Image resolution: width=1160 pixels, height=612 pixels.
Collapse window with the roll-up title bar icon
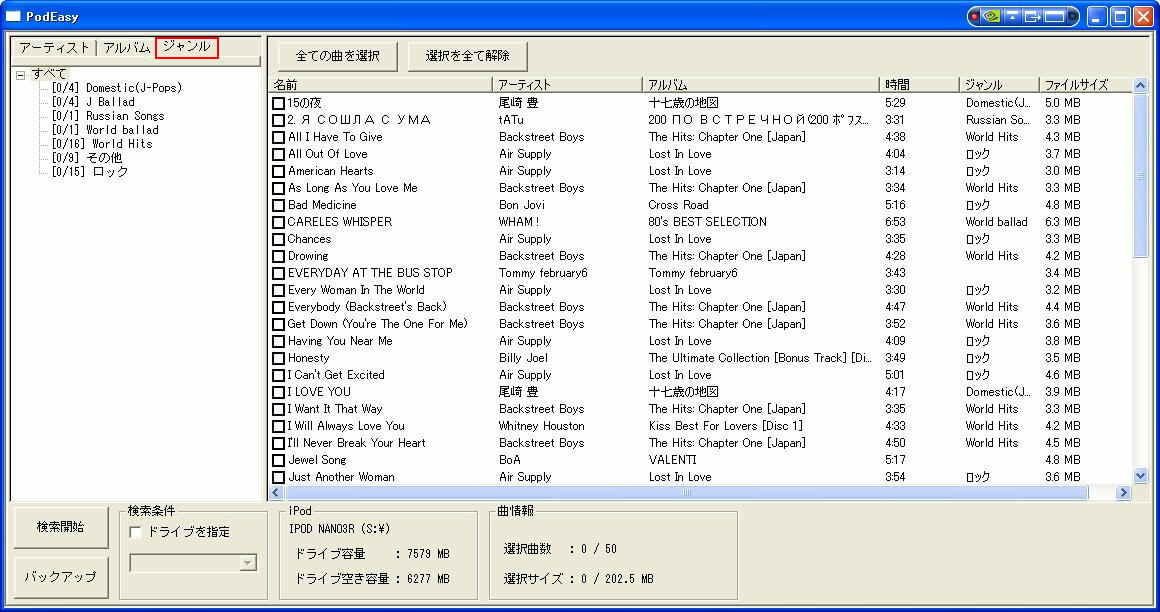tap(1012, 16)
